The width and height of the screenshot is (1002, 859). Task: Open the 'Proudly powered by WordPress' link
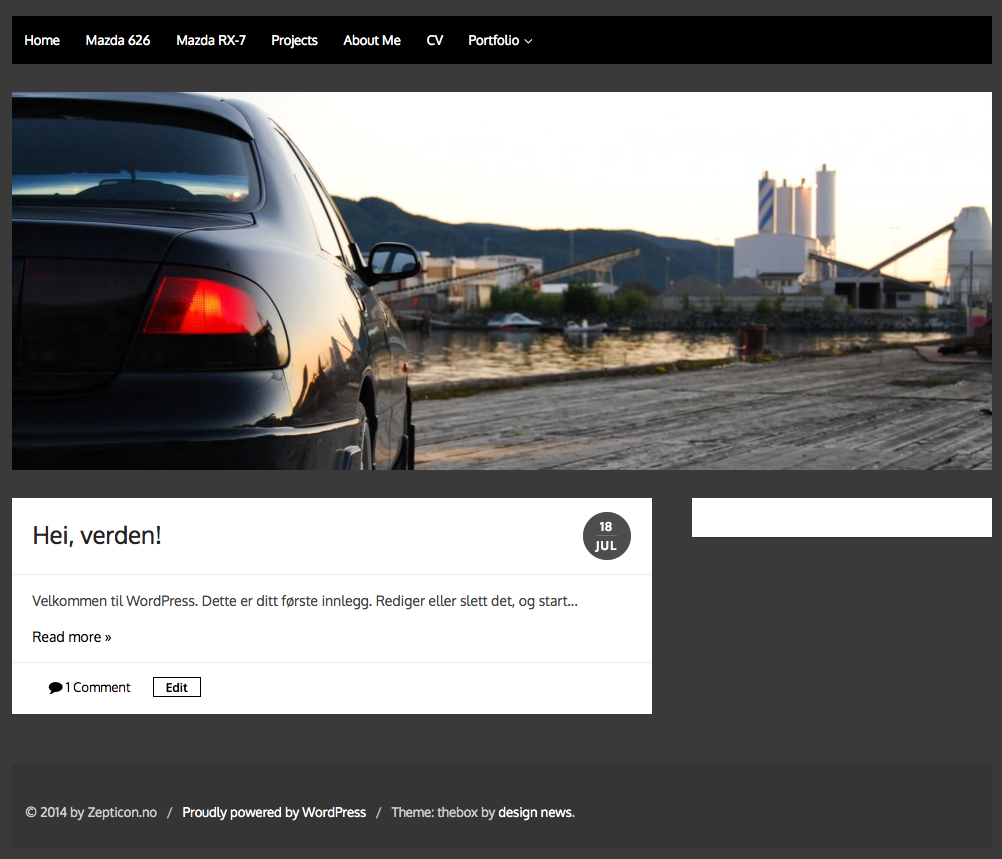point(274,812)
